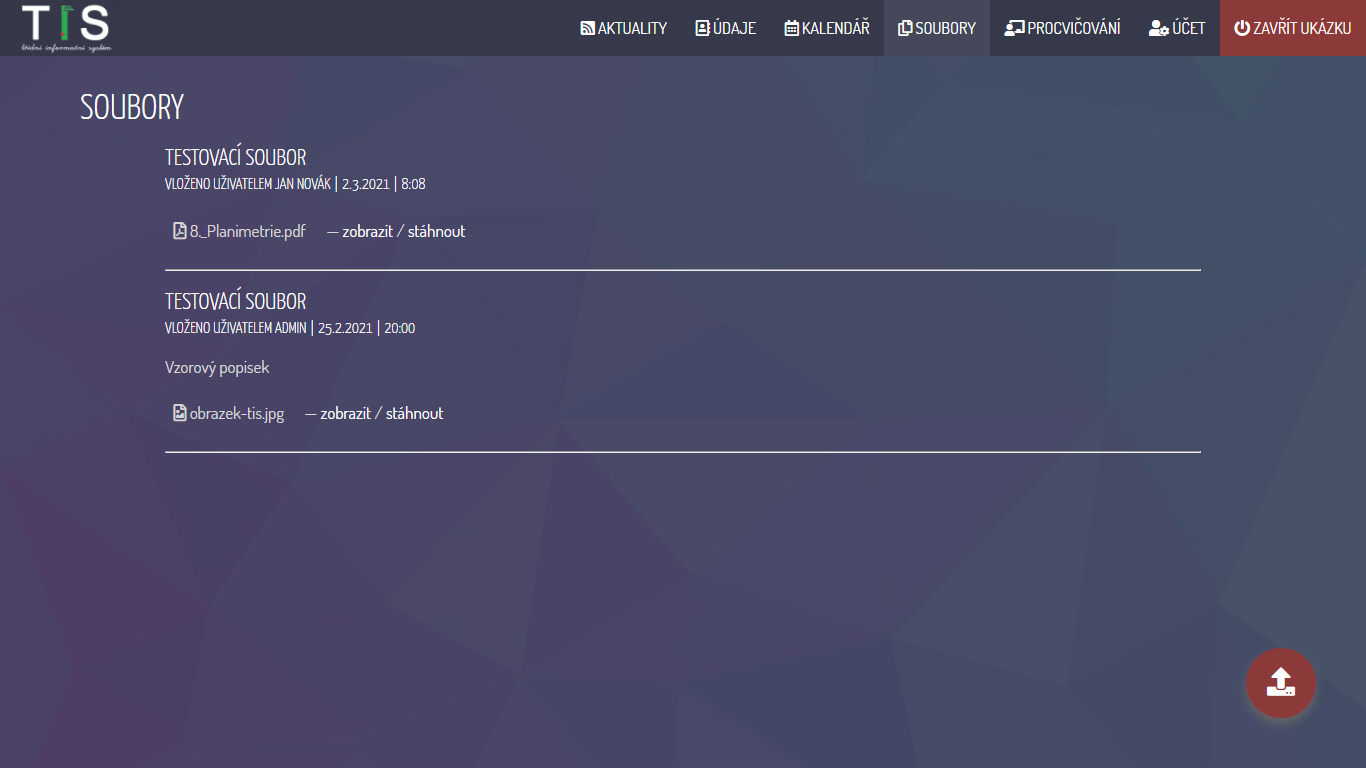Viewport: 1366px width, 768px height.
Task: Select the Testovací soubor title uploaded by Jan Novák
Action: [x=235, y=157]
